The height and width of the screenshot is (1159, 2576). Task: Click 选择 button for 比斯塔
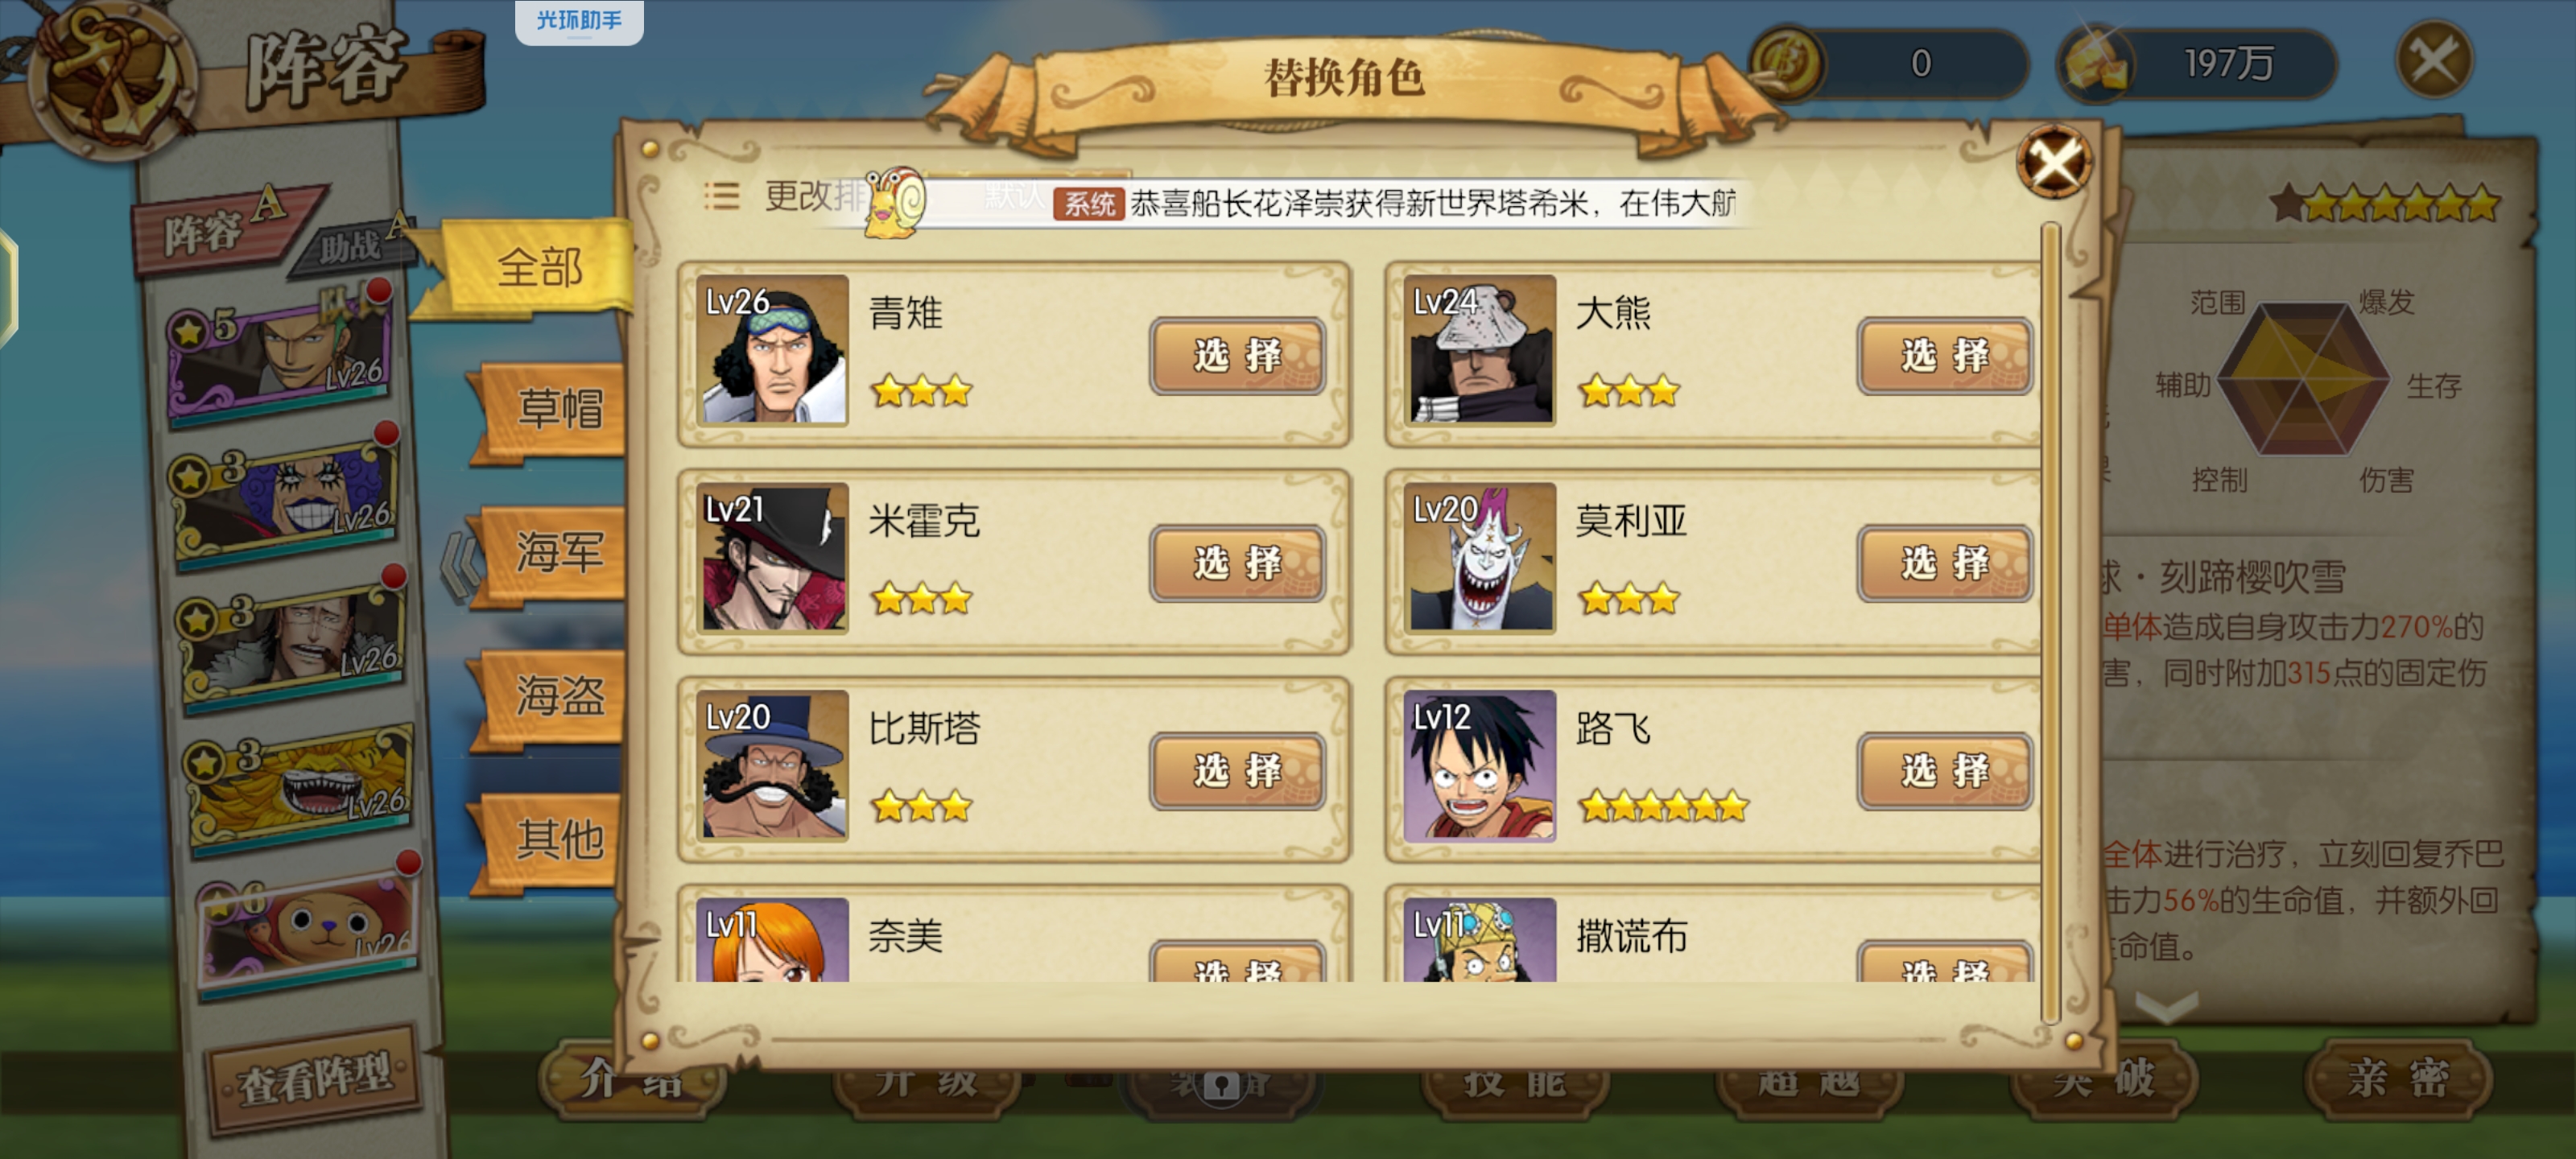pyautogui.click(x=1237, y=770)
